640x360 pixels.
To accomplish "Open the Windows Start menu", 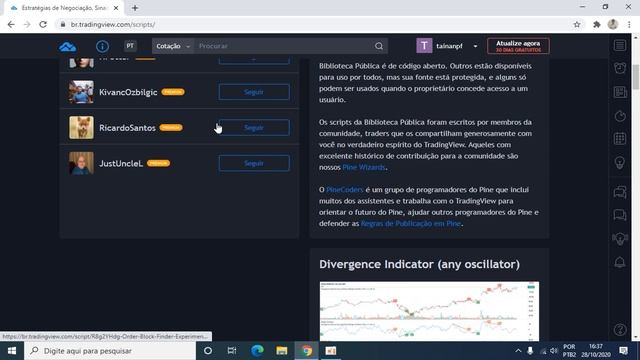I will [x=12, y=351].
